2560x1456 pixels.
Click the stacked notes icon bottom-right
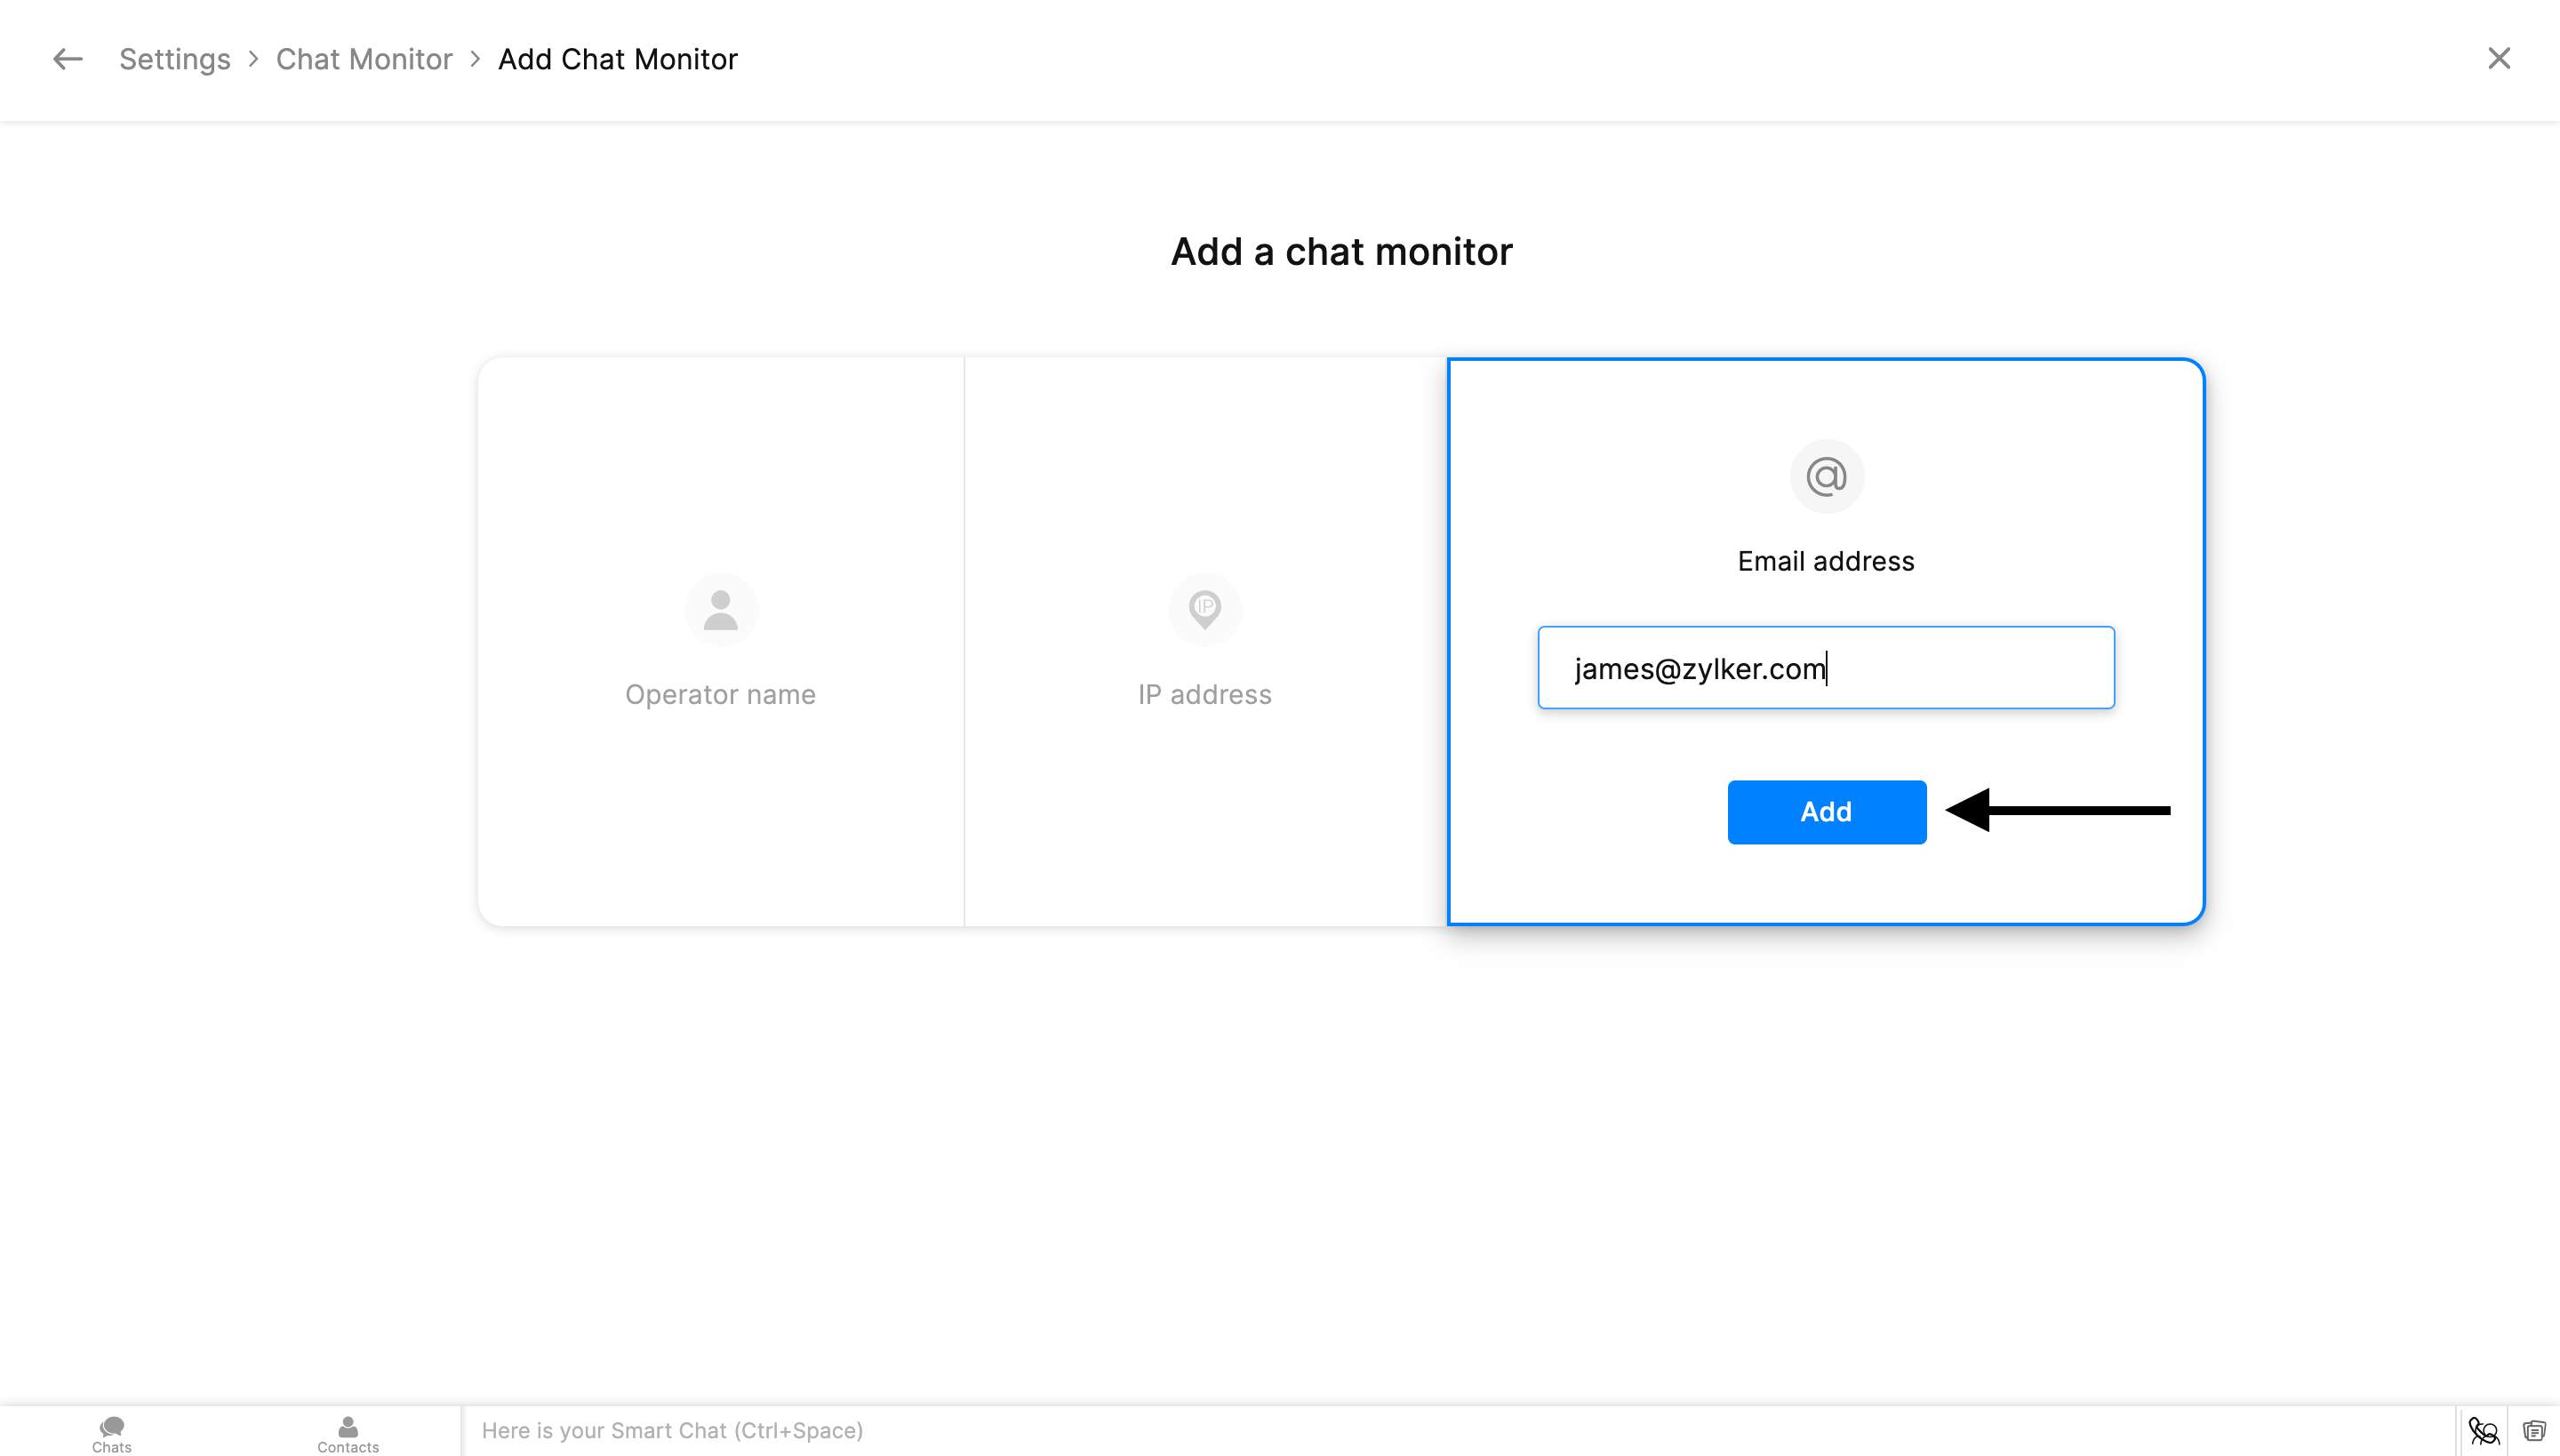pyautogui.click(x=2533, y=1430)
